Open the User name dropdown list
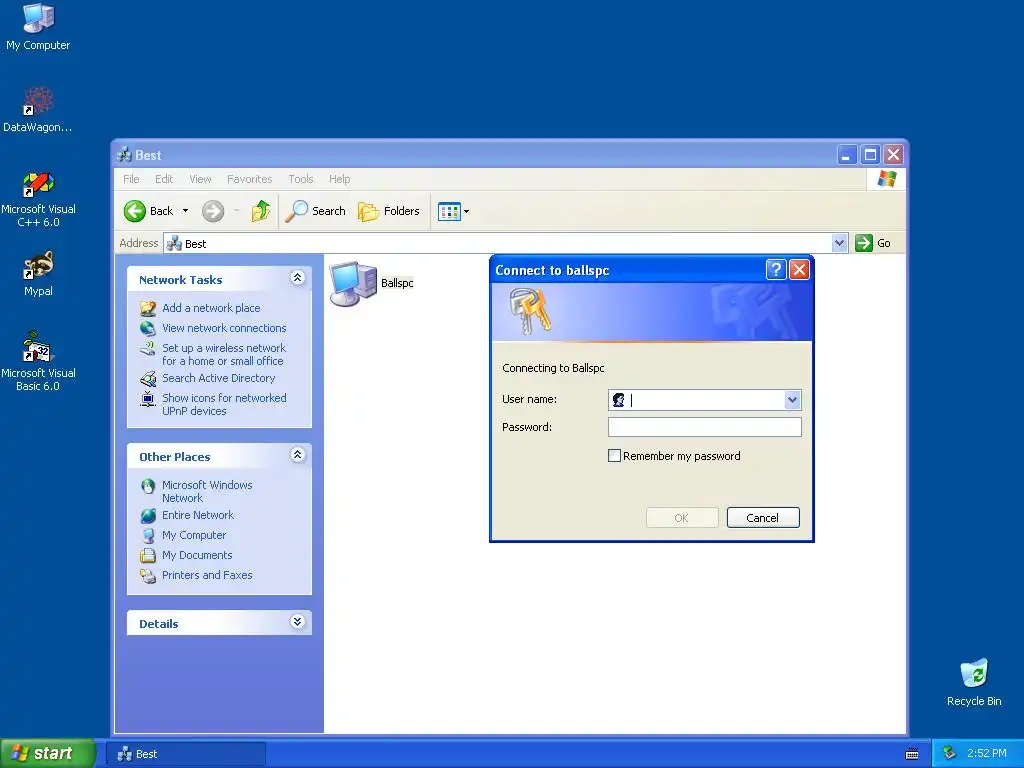The image size is (1024, 768). pos(792,400)
